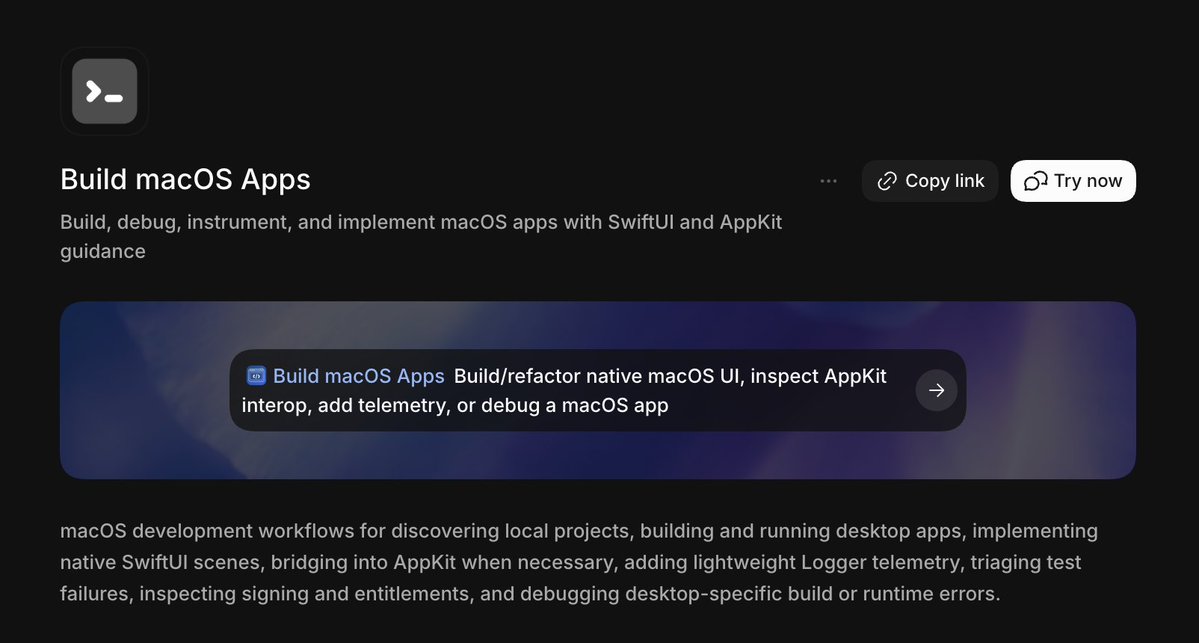Click the description paragraph starting 'macOS development workflows'
The height and width of the screenshot is (643, 1199).
579,562
